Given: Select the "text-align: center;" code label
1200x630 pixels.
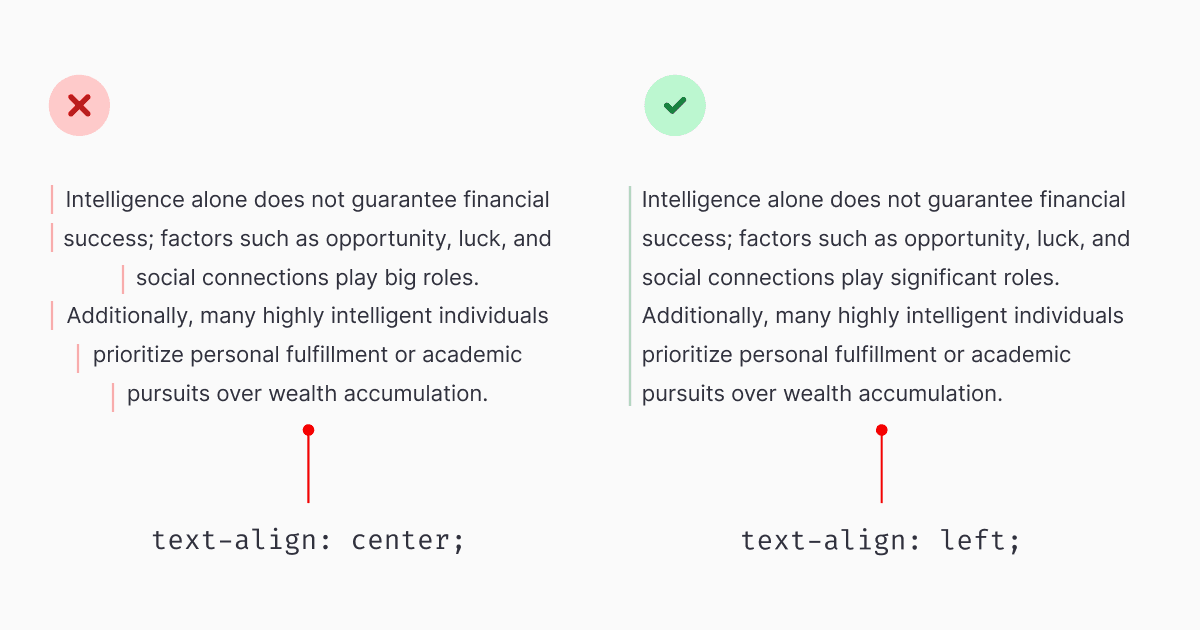Looking at the screenshot, I should [x=308, y=541].
